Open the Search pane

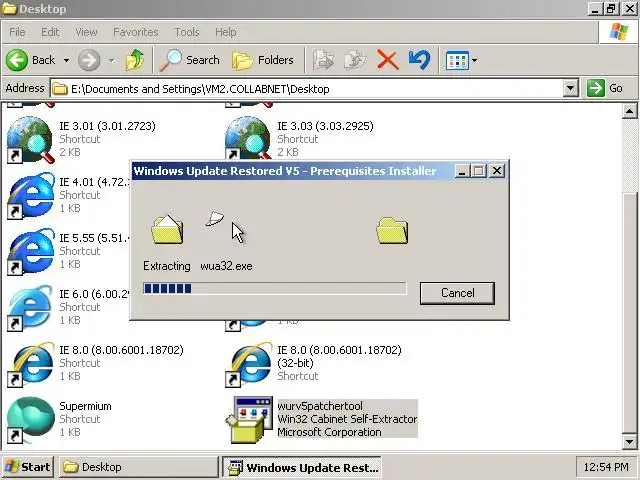(x=189, y=60)
